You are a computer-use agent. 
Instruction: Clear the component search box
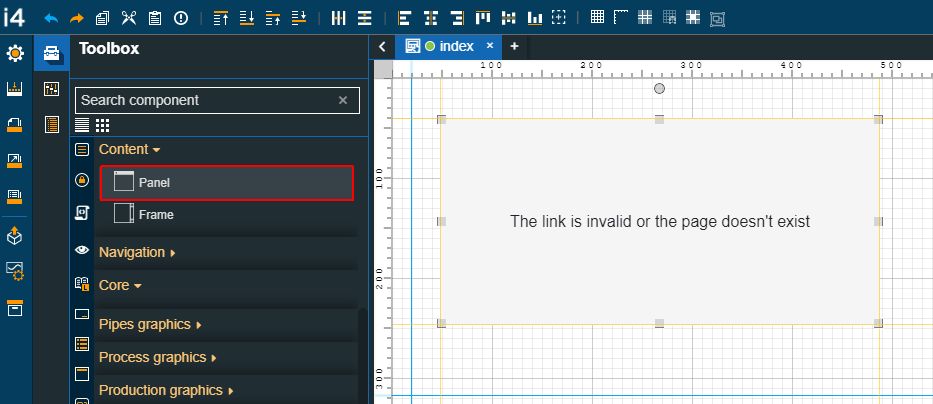(343, 100)
